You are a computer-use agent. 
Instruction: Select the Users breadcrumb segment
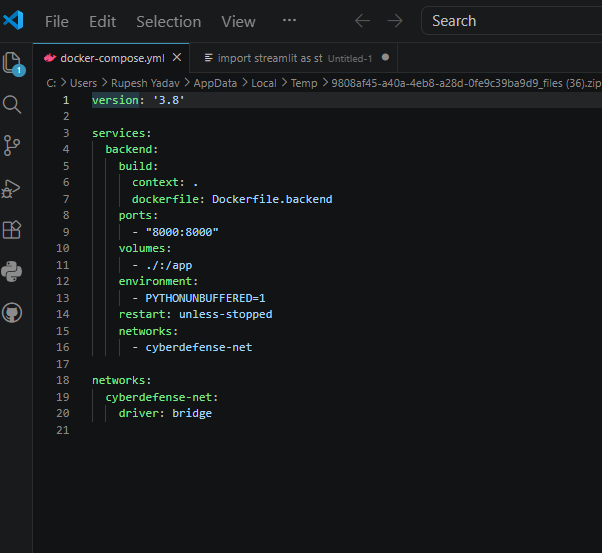83,83
